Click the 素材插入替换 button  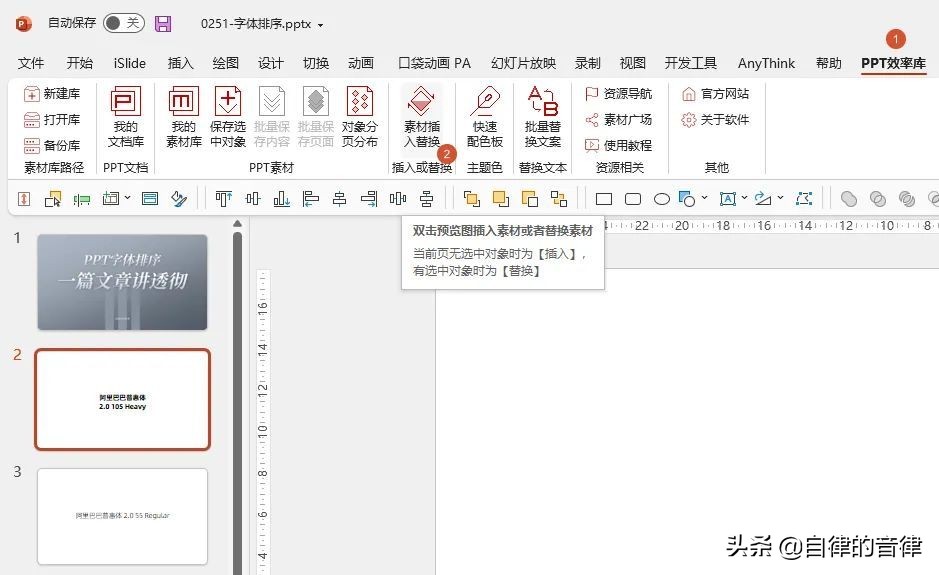pyautogui.click(x=422, y=117)
